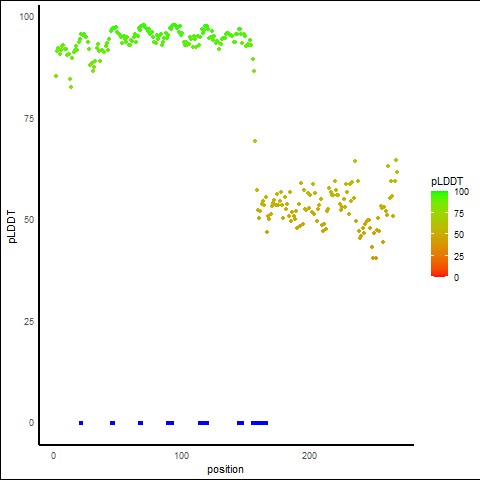This screenshot has height=480, width=480.
Task: Click the y-axis tick label 100 at top
Action: 27,16
